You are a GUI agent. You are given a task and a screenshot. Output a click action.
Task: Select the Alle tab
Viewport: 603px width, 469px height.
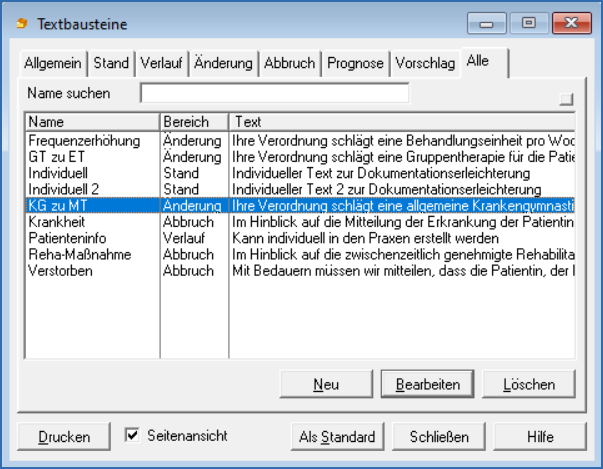485,62
